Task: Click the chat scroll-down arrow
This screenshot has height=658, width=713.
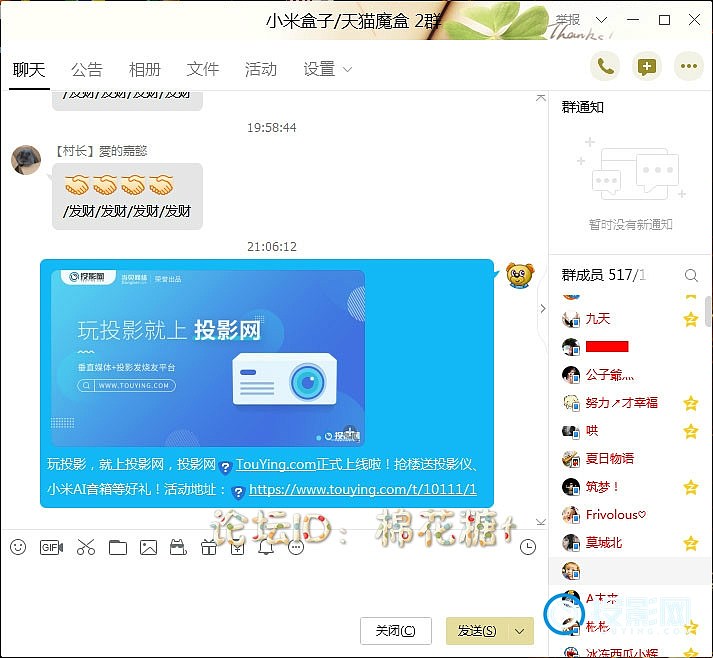Action: click(541, 522)
